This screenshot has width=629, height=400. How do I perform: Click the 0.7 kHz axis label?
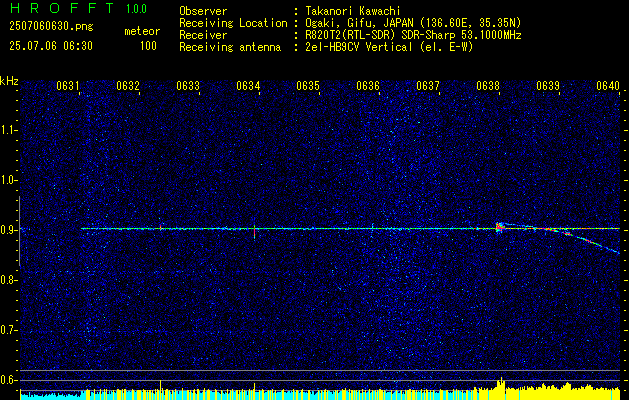9,330
